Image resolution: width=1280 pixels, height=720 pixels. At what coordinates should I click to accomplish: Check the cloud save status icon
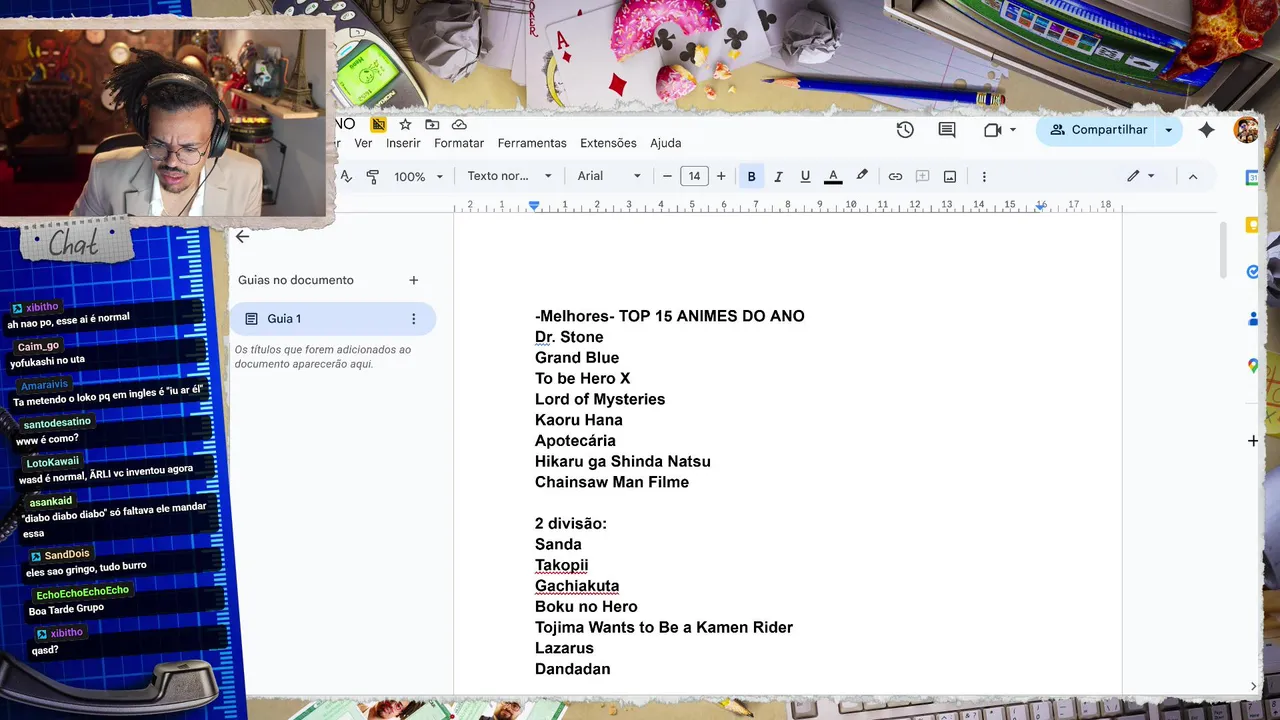click(x=459, y=124)
